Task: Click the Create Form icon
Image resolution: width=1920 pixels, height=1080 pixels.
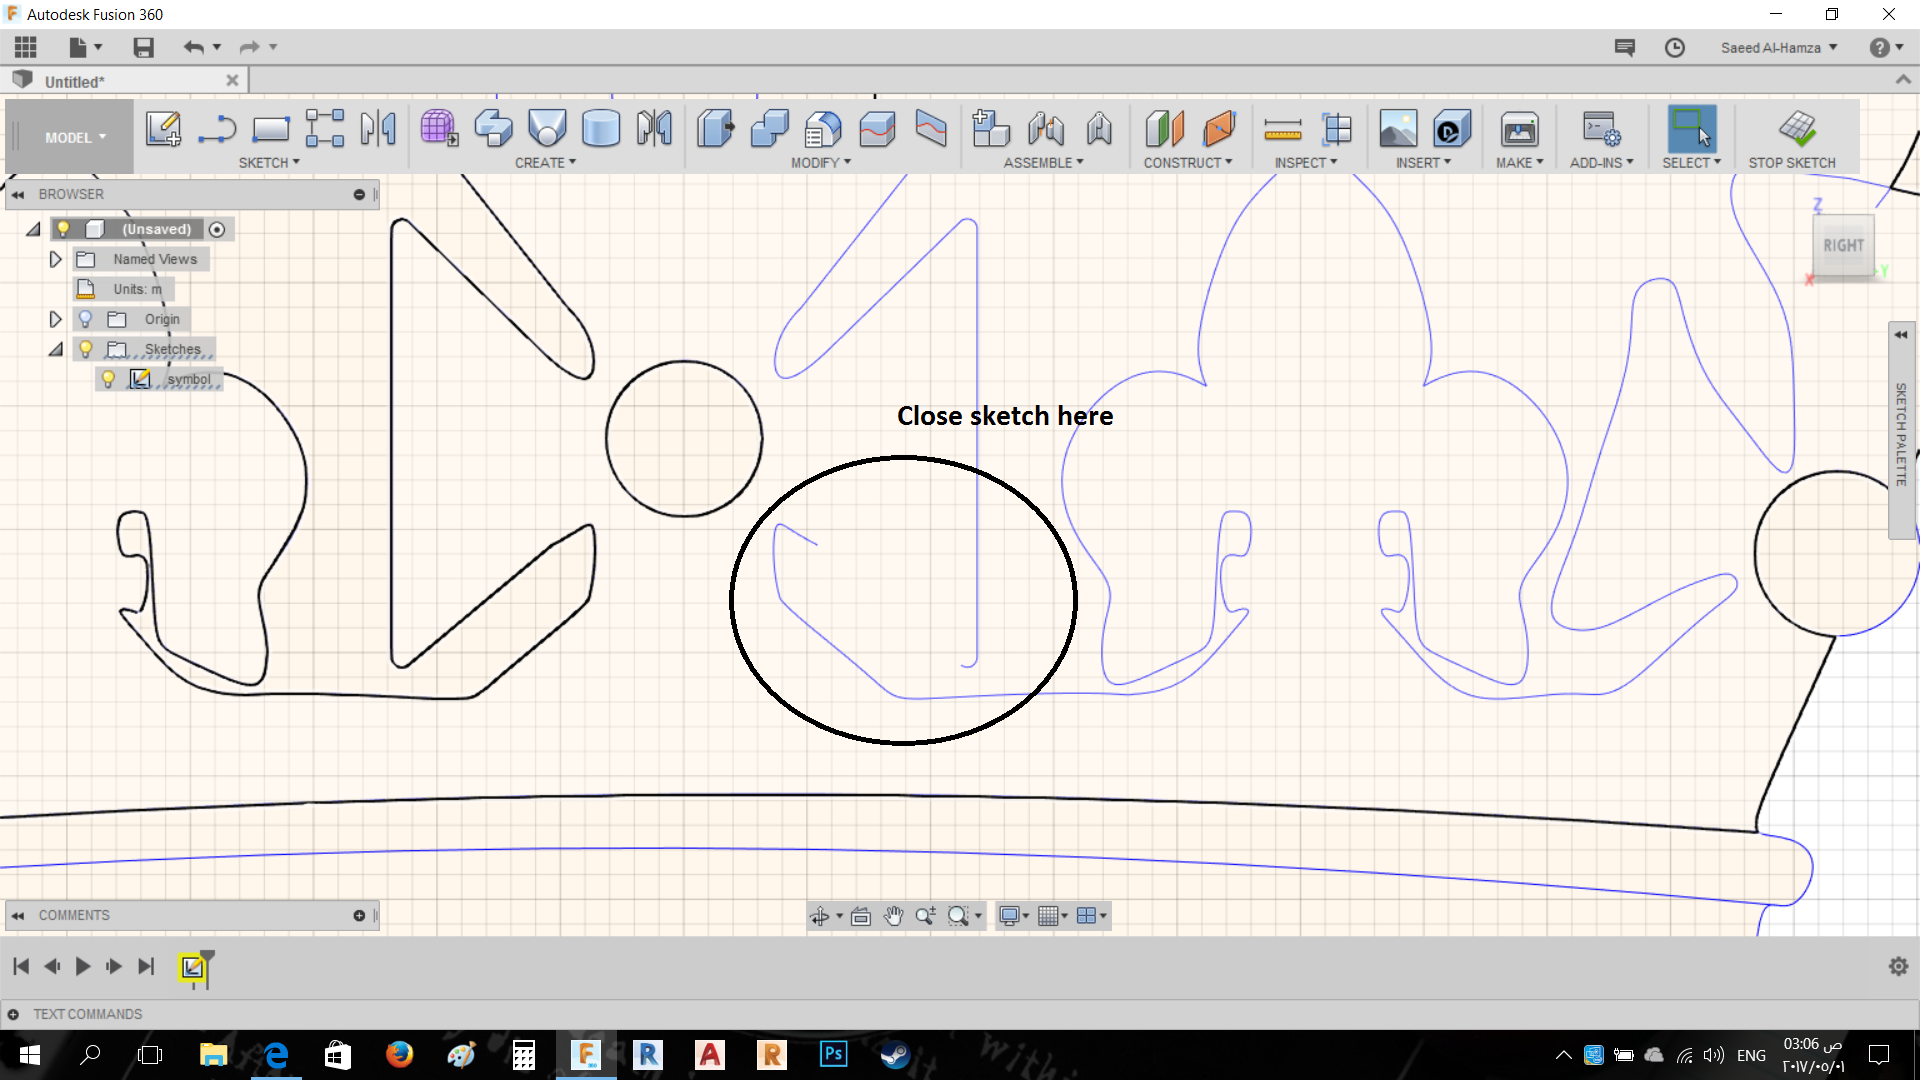Action: click(x=439, y=129)
